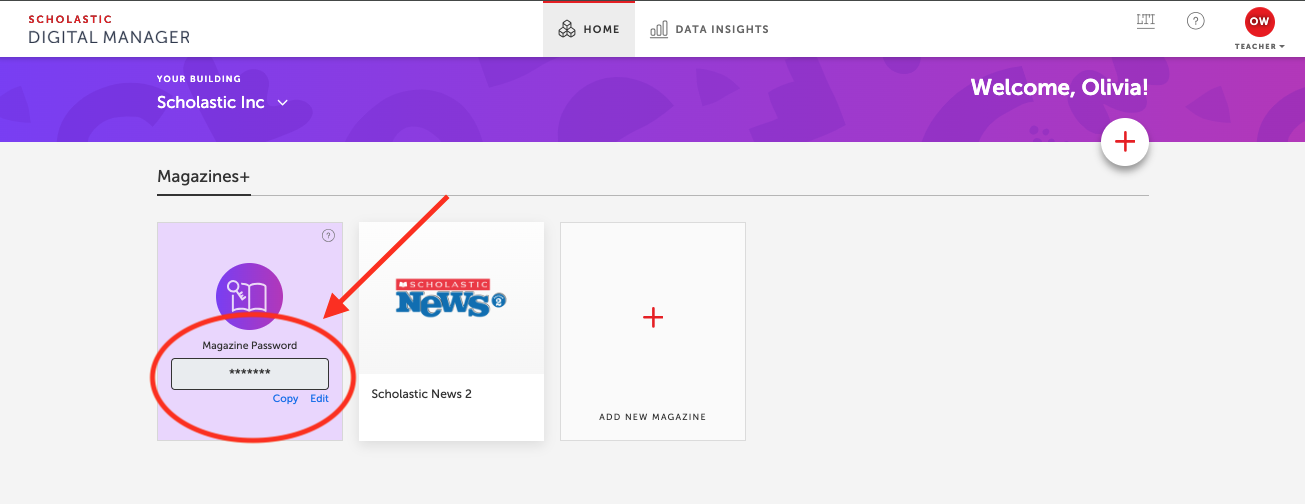
Task: Click the purple key-and-book password icon
Action: (x=249, y=296)
